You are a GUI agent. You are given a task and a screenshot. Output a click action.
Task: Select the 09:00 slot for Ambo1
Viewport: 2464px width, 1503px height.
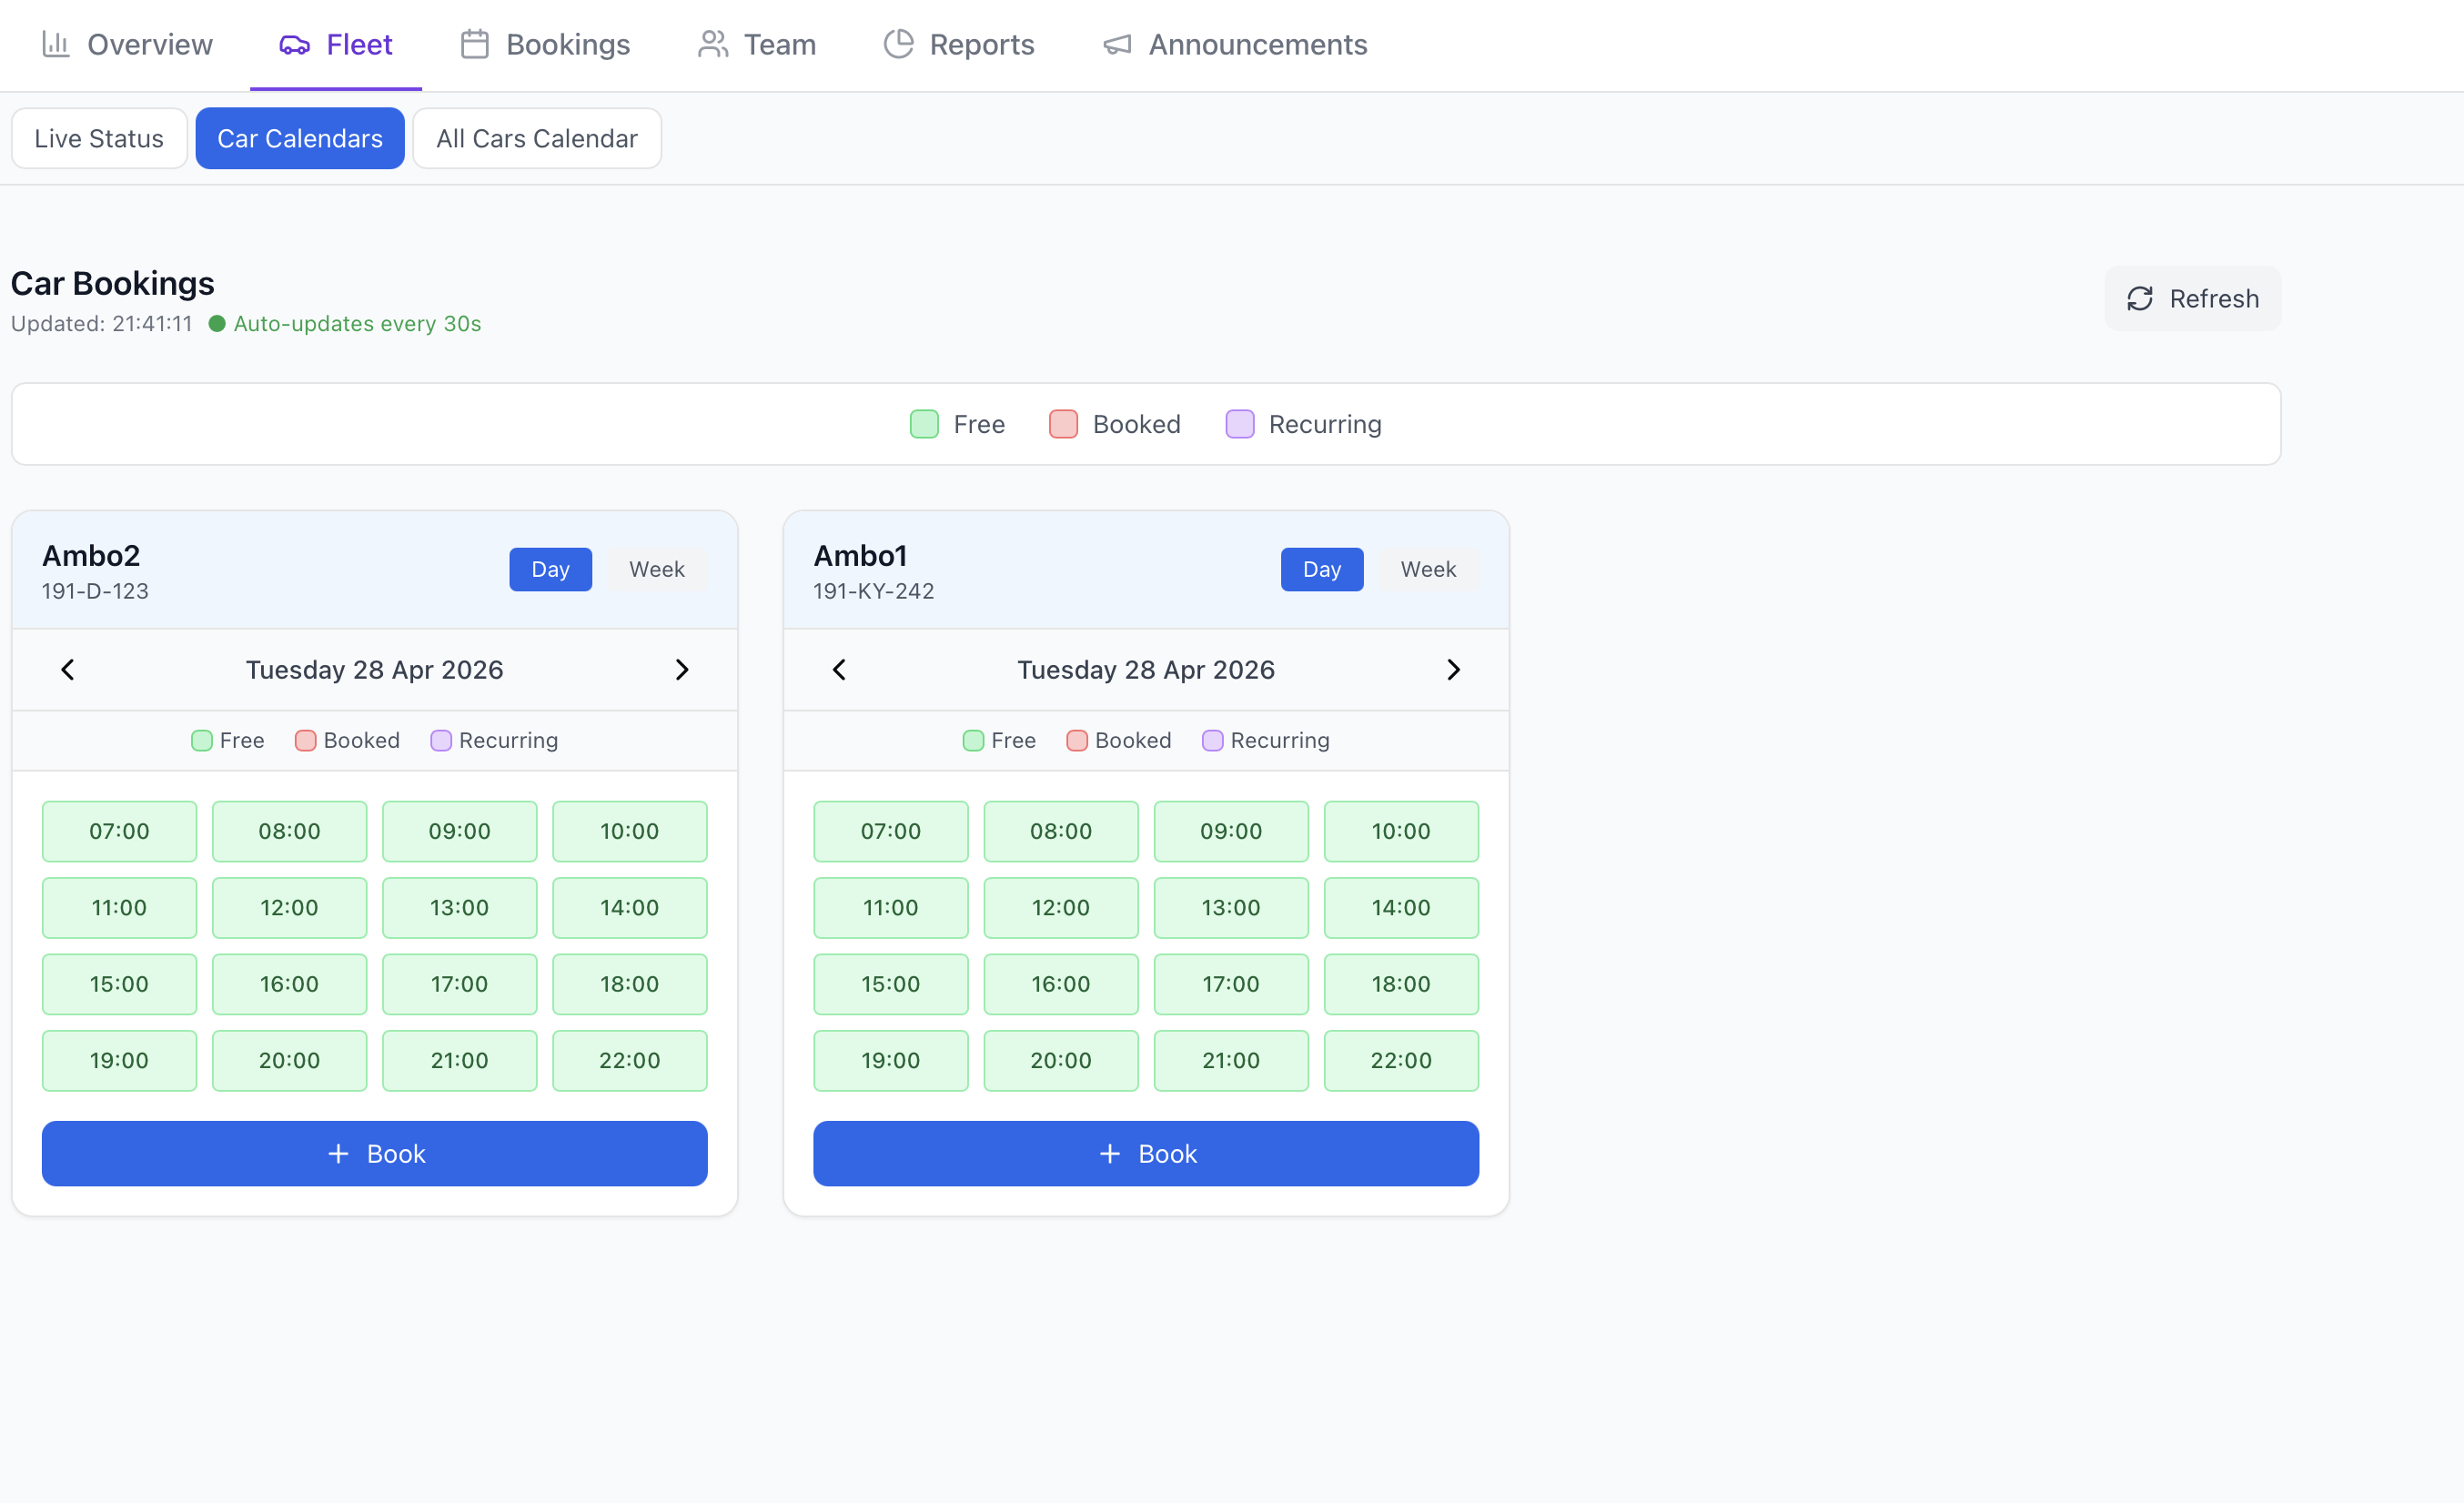1231,831
